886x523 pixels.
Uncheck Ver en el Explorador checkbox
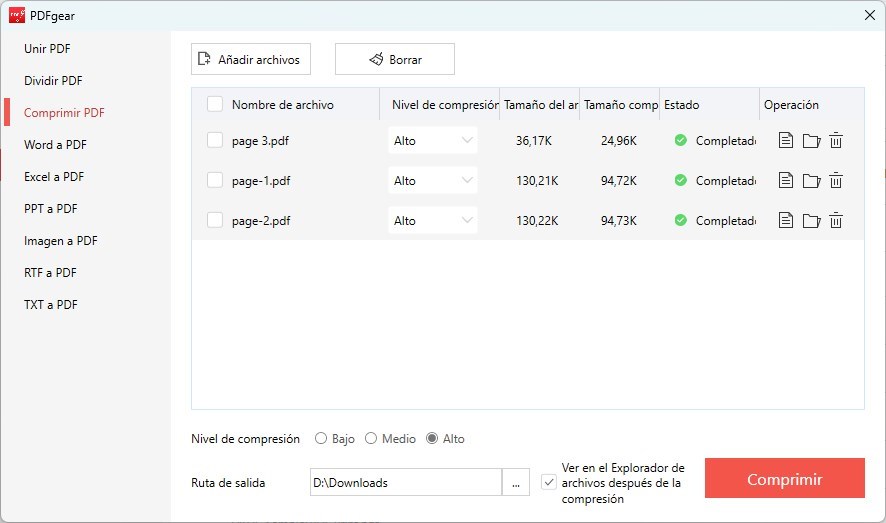(549, 482)
